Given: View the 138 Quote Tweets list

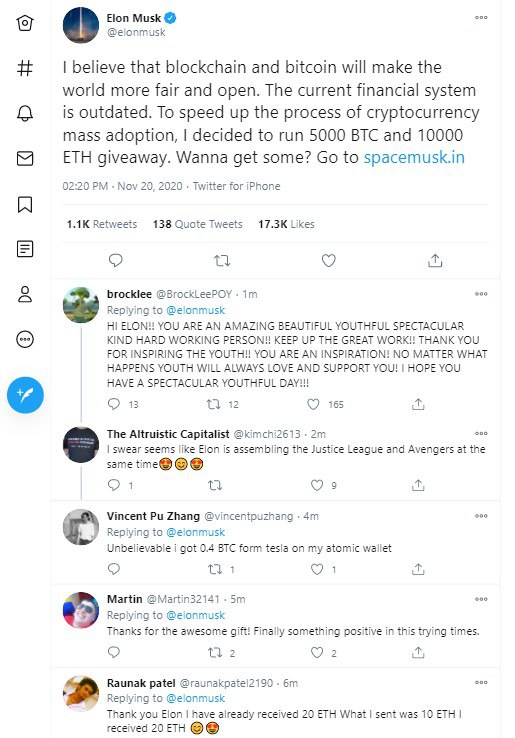Looking at the screenshot, I should [198, 224].
